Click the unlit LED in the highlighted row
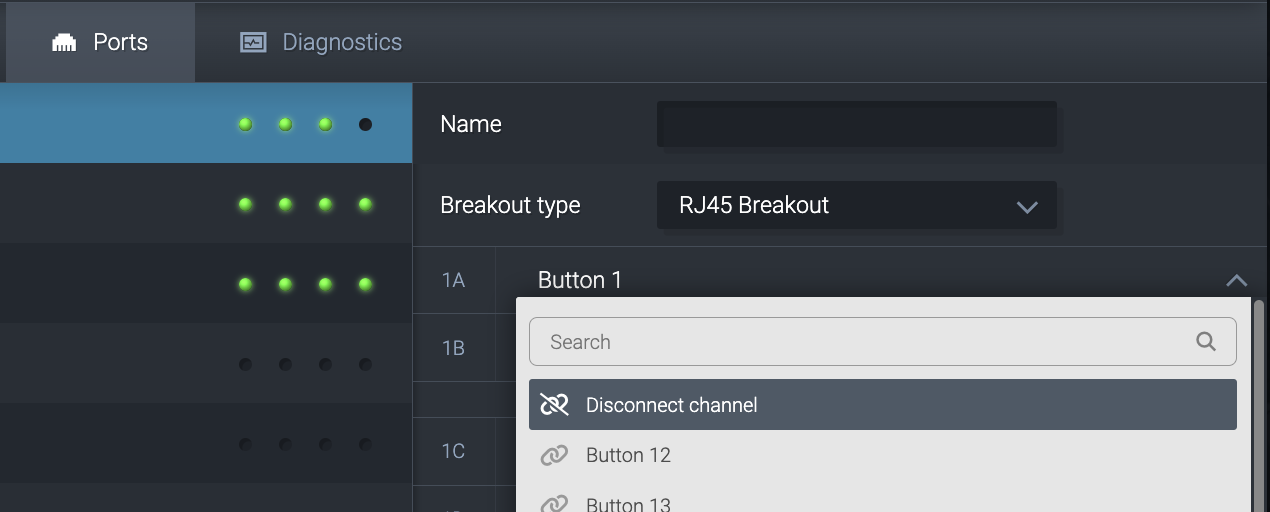This screenshot has height=512, width=1270. click(x=365, y=125)
